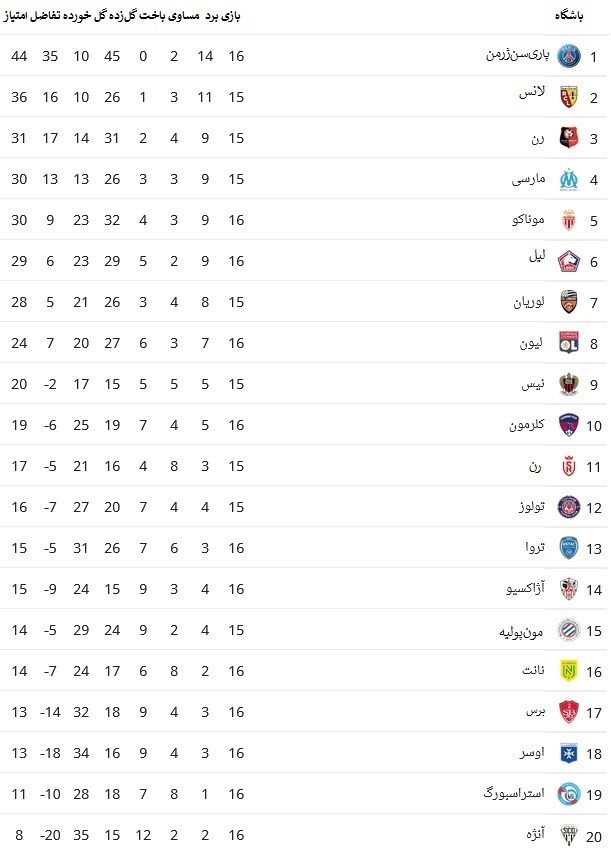Open the تروا team name link

tap(534, 548)
